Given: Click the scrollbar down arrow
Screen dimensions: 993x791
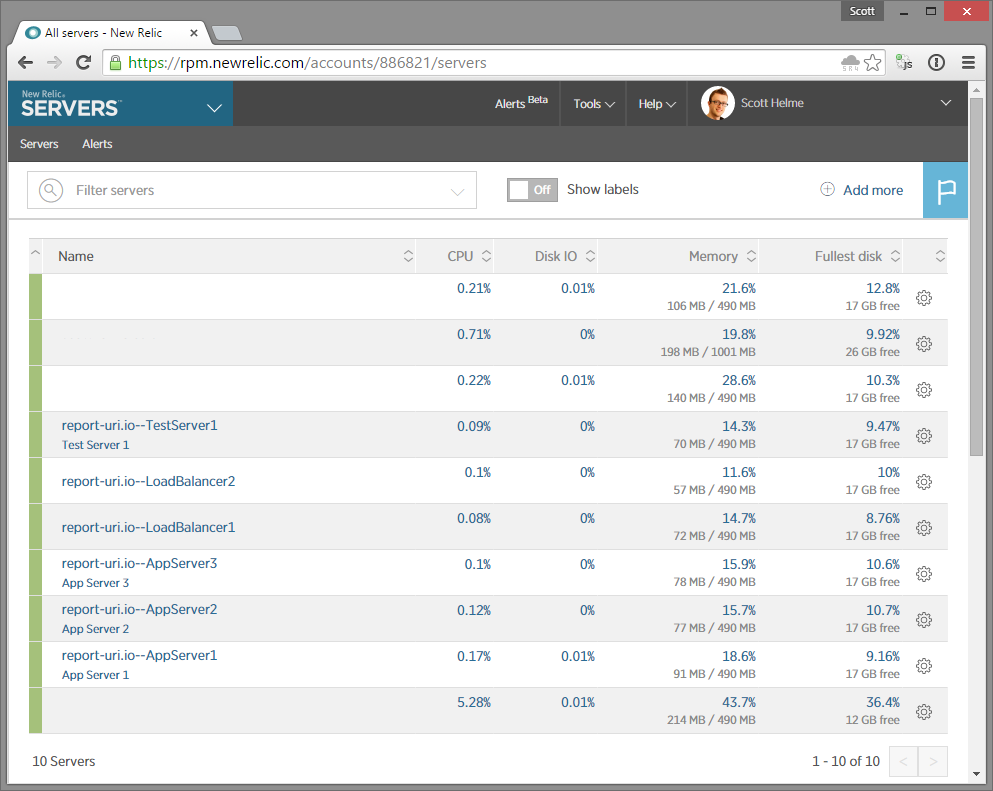Looking at the screenshot, I should (x=976, y=775).
